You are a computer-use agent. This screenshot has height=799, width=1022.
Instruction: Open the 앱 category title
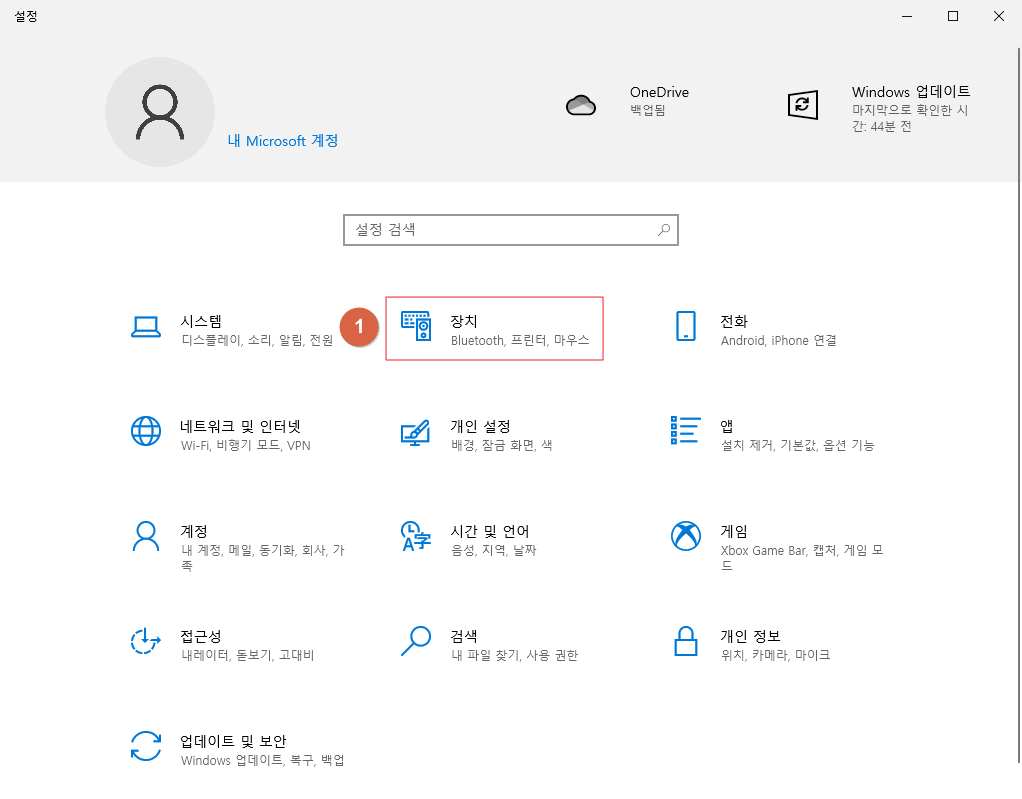(727, 426)
